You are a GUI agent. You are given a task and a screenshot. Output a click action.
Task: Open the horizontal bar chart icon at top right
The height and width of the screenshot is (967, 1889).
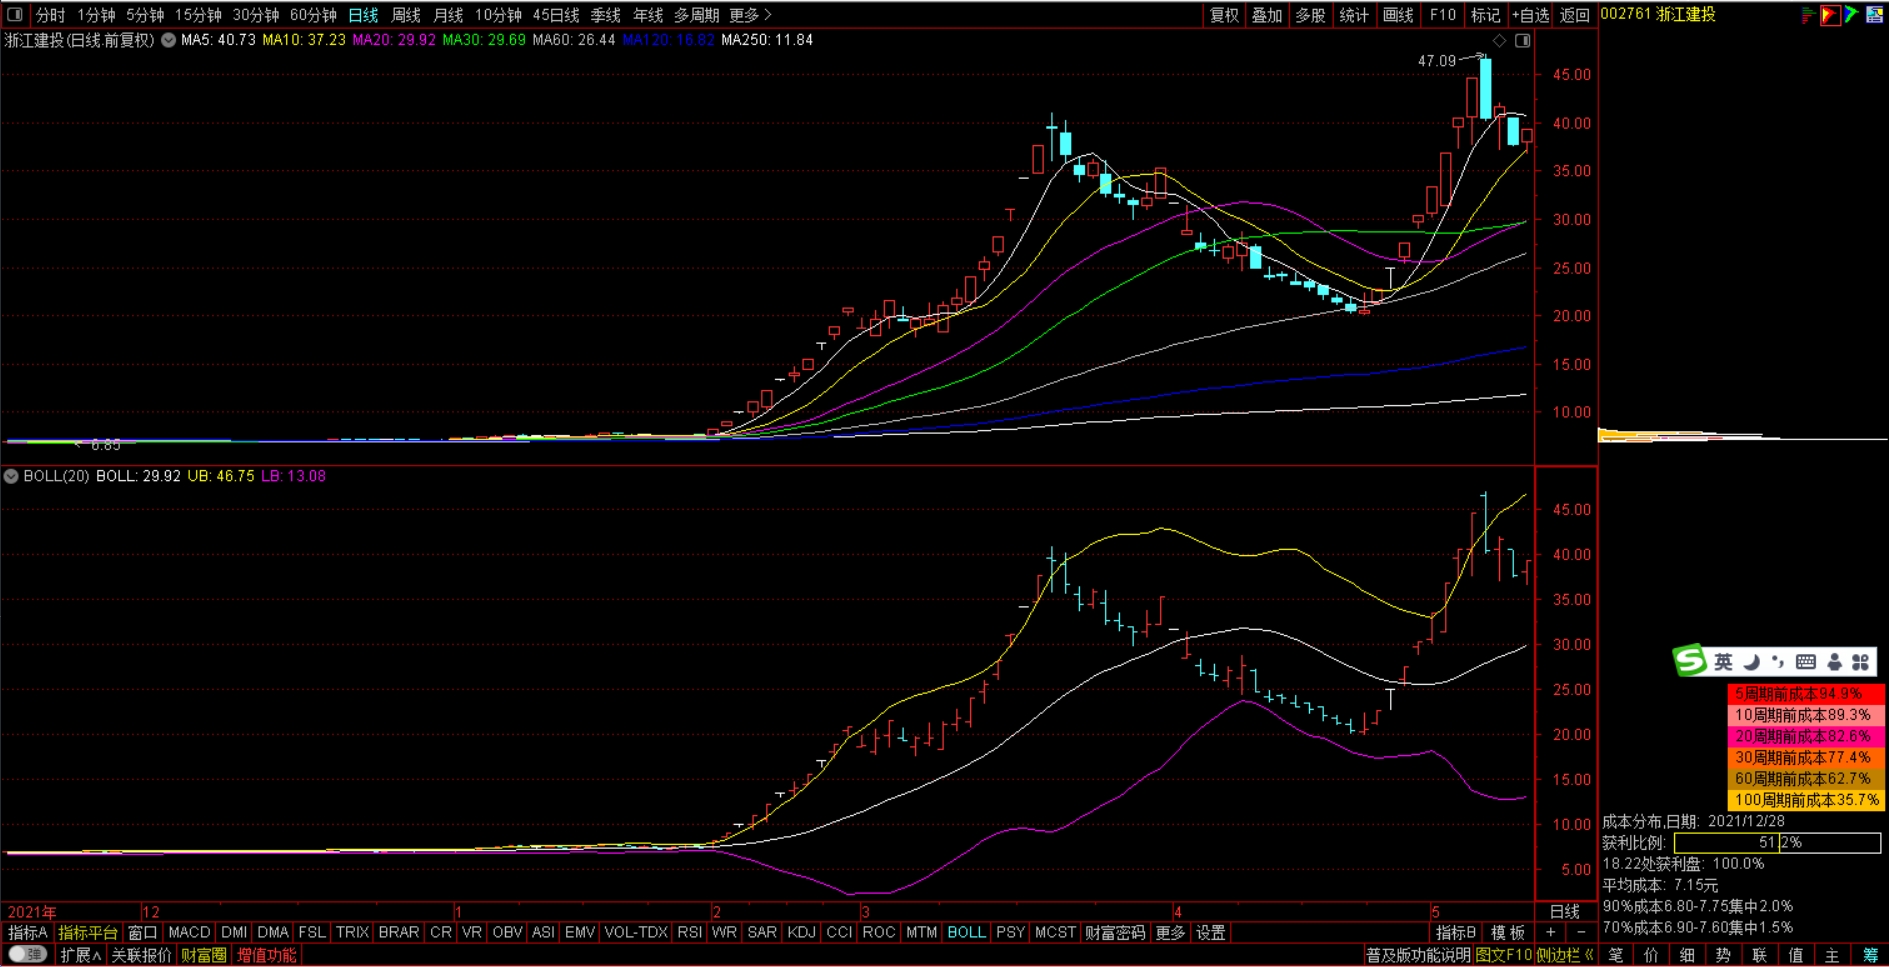[1808, 15]
